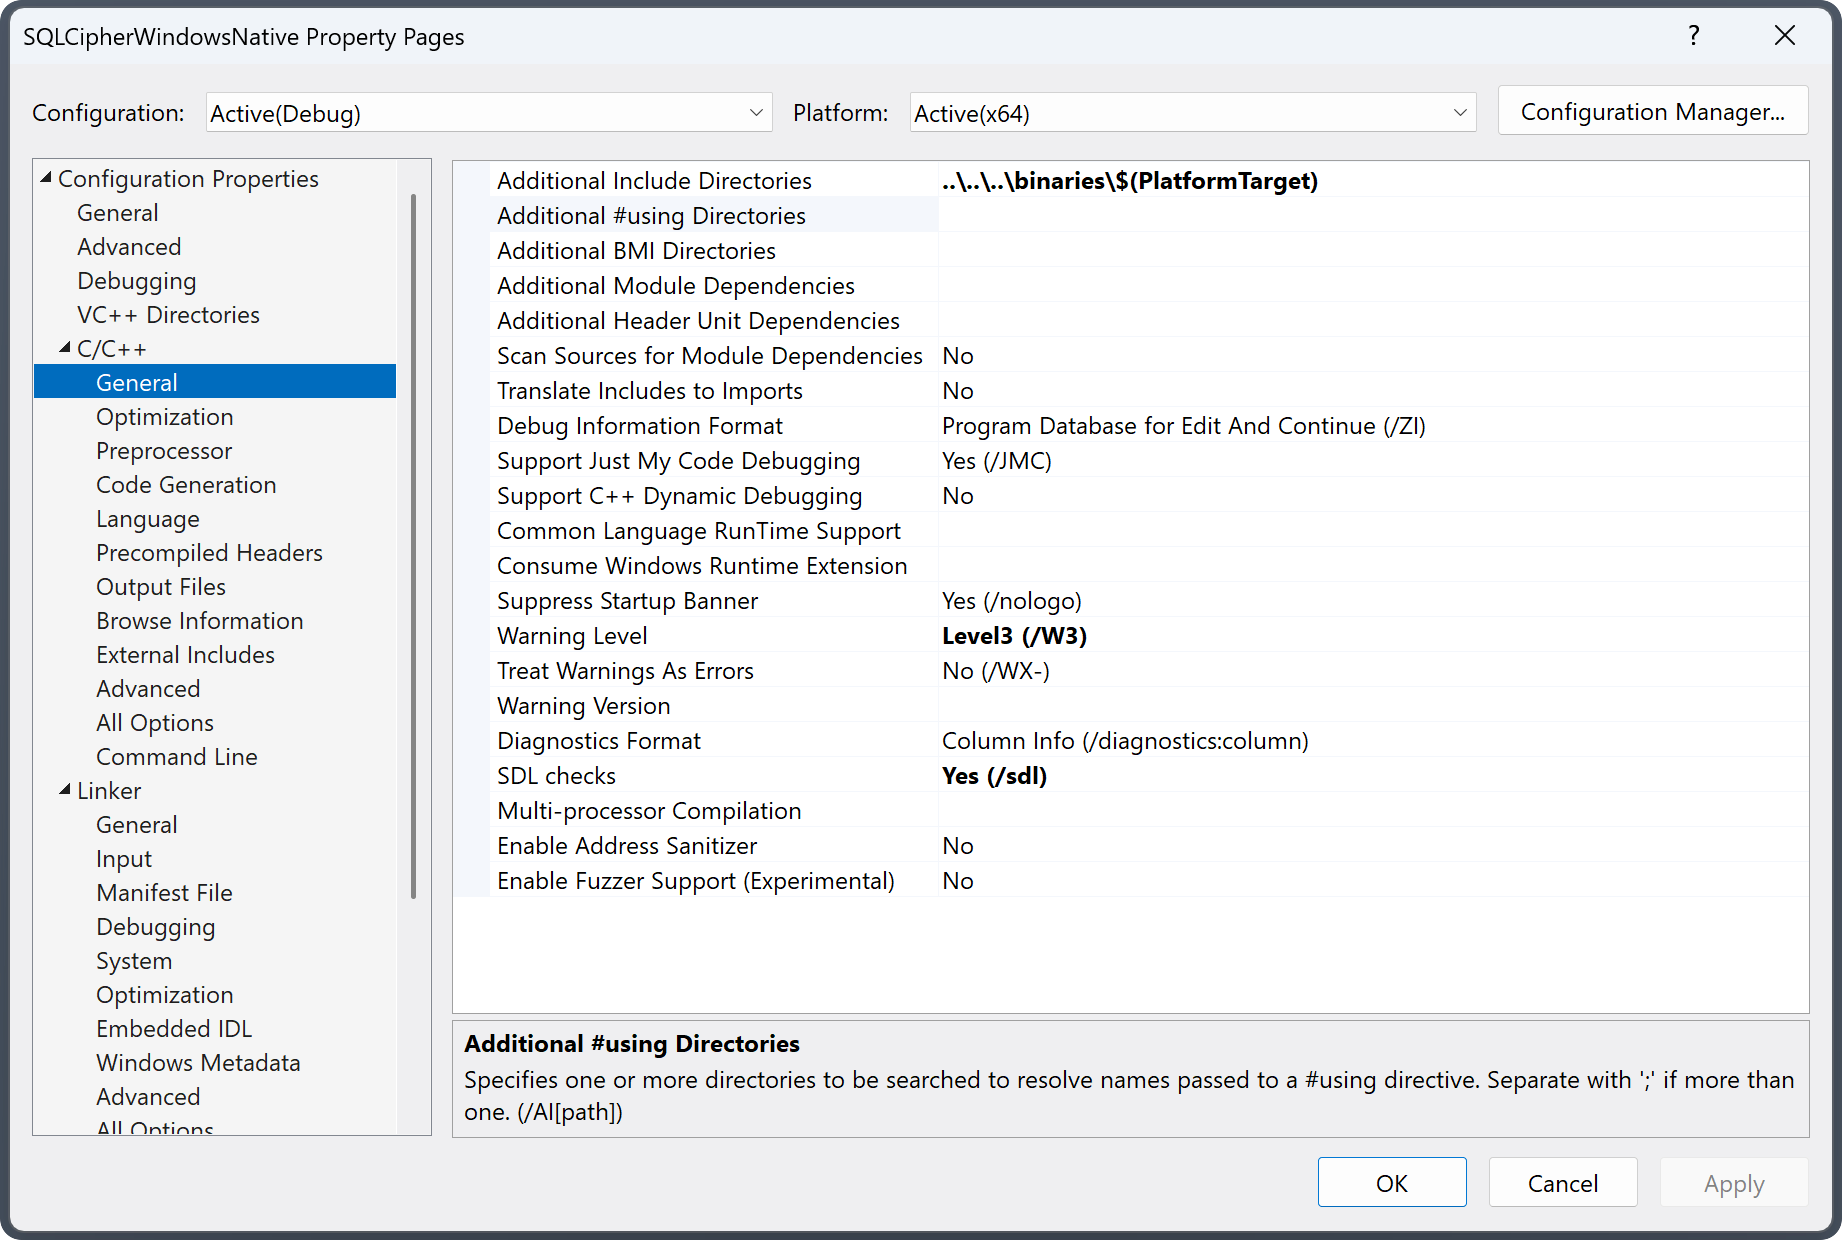Viewport: 1842px width, 1240px height.
Task: Select Additional Header Unit Dependencies property
Action: pos(698,321)
